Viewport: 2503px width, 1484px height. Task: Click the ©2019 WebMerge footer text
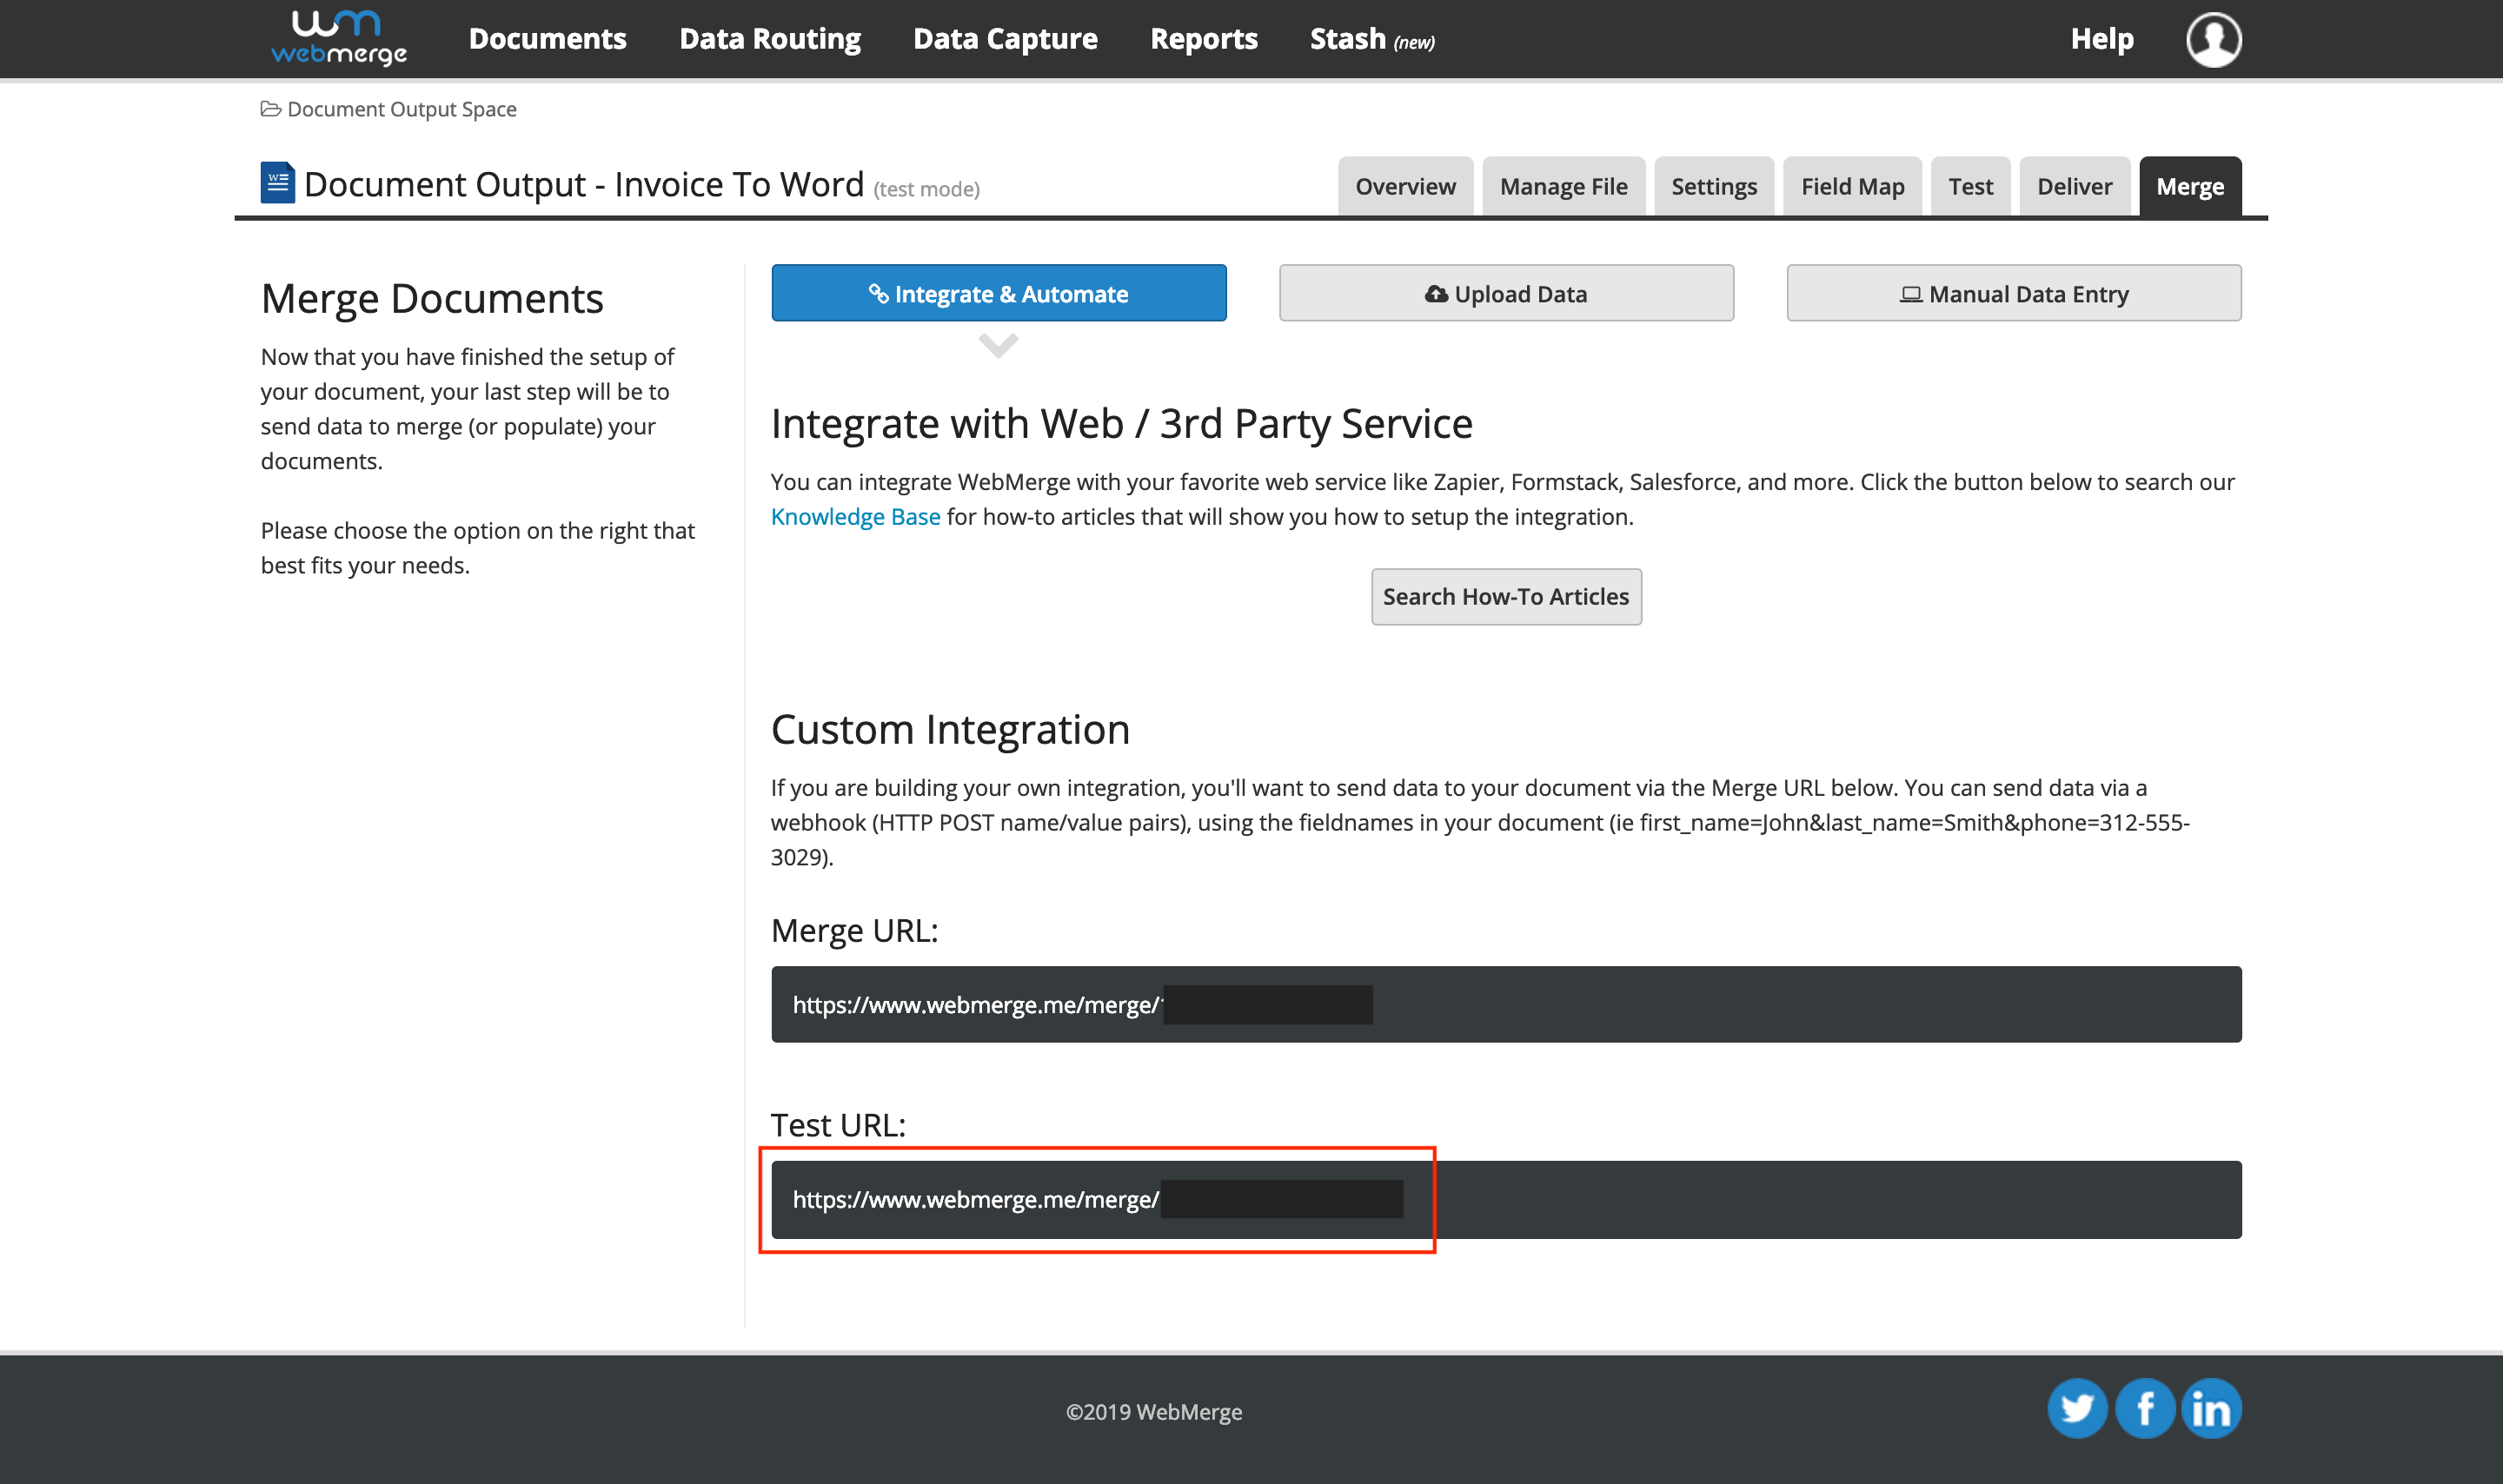pyautogui.click(x=1153, y=1412)
